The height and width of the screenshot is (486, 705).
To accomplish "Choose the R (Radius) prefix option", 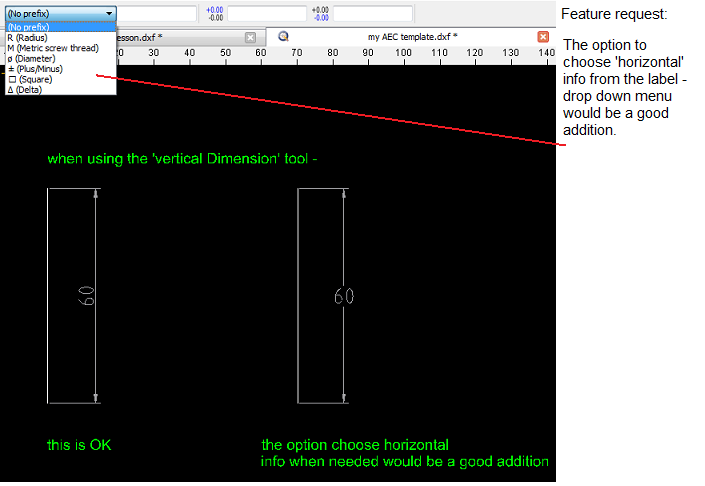I will 61,38.
